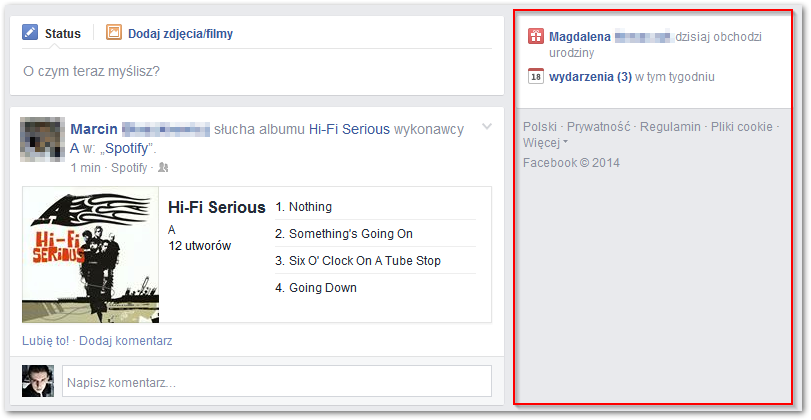This screenshot has width=811, height=420.
Task: Open the 'Pliki cookie' footer link
Action: (742, 127)
